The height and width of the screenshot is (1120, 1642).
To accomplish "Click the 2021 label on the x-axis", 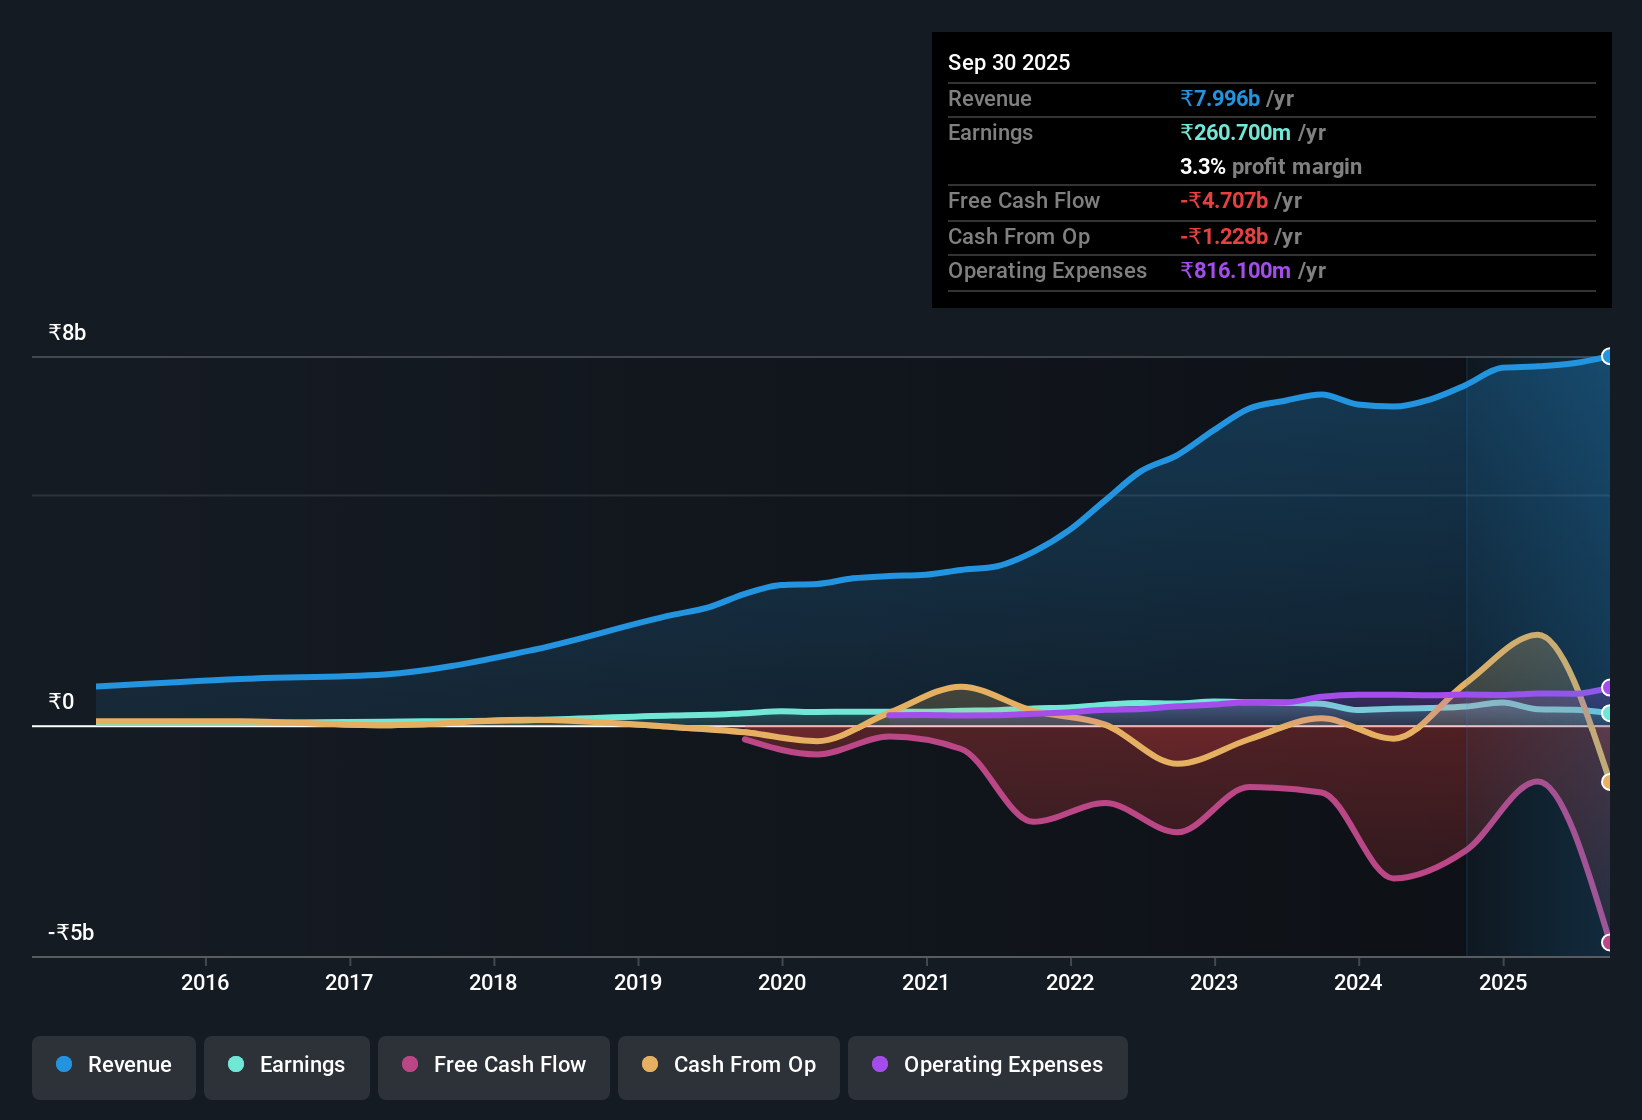I will tap(926, 983).
